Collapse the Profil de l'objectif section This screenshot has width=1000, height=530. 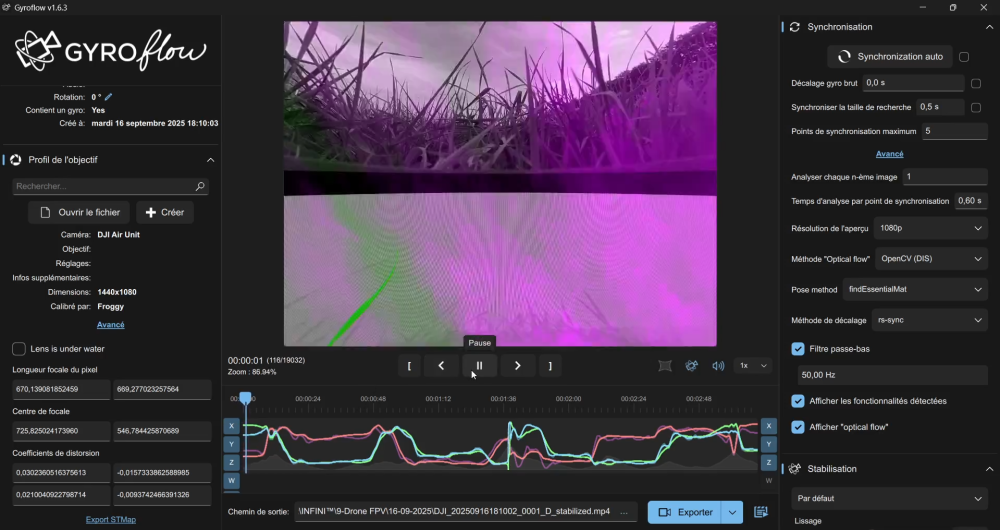coord(210,160)
